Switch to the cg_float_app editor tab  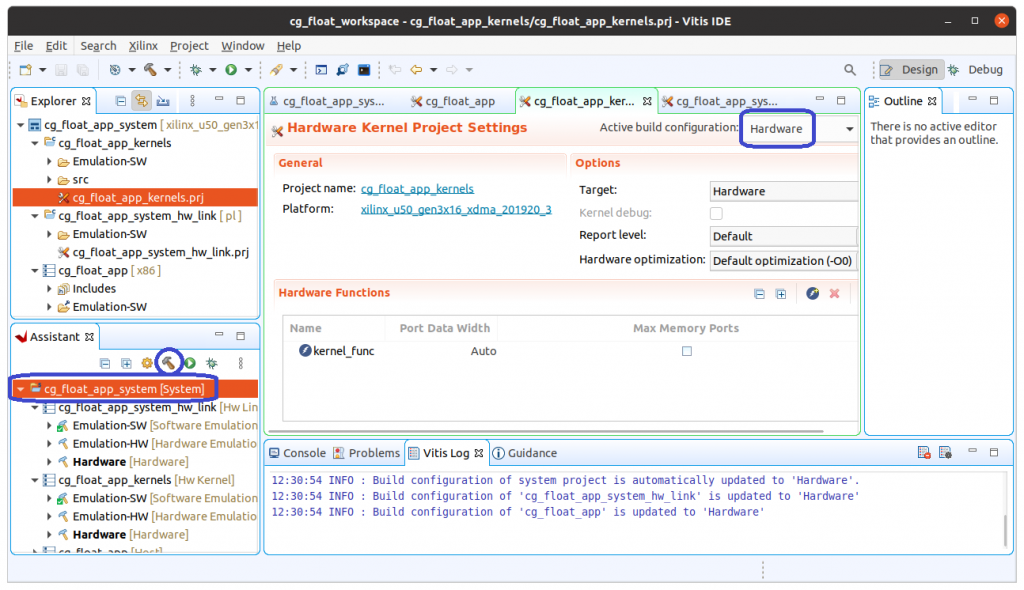pyautogui.click(x=453, y=101)
